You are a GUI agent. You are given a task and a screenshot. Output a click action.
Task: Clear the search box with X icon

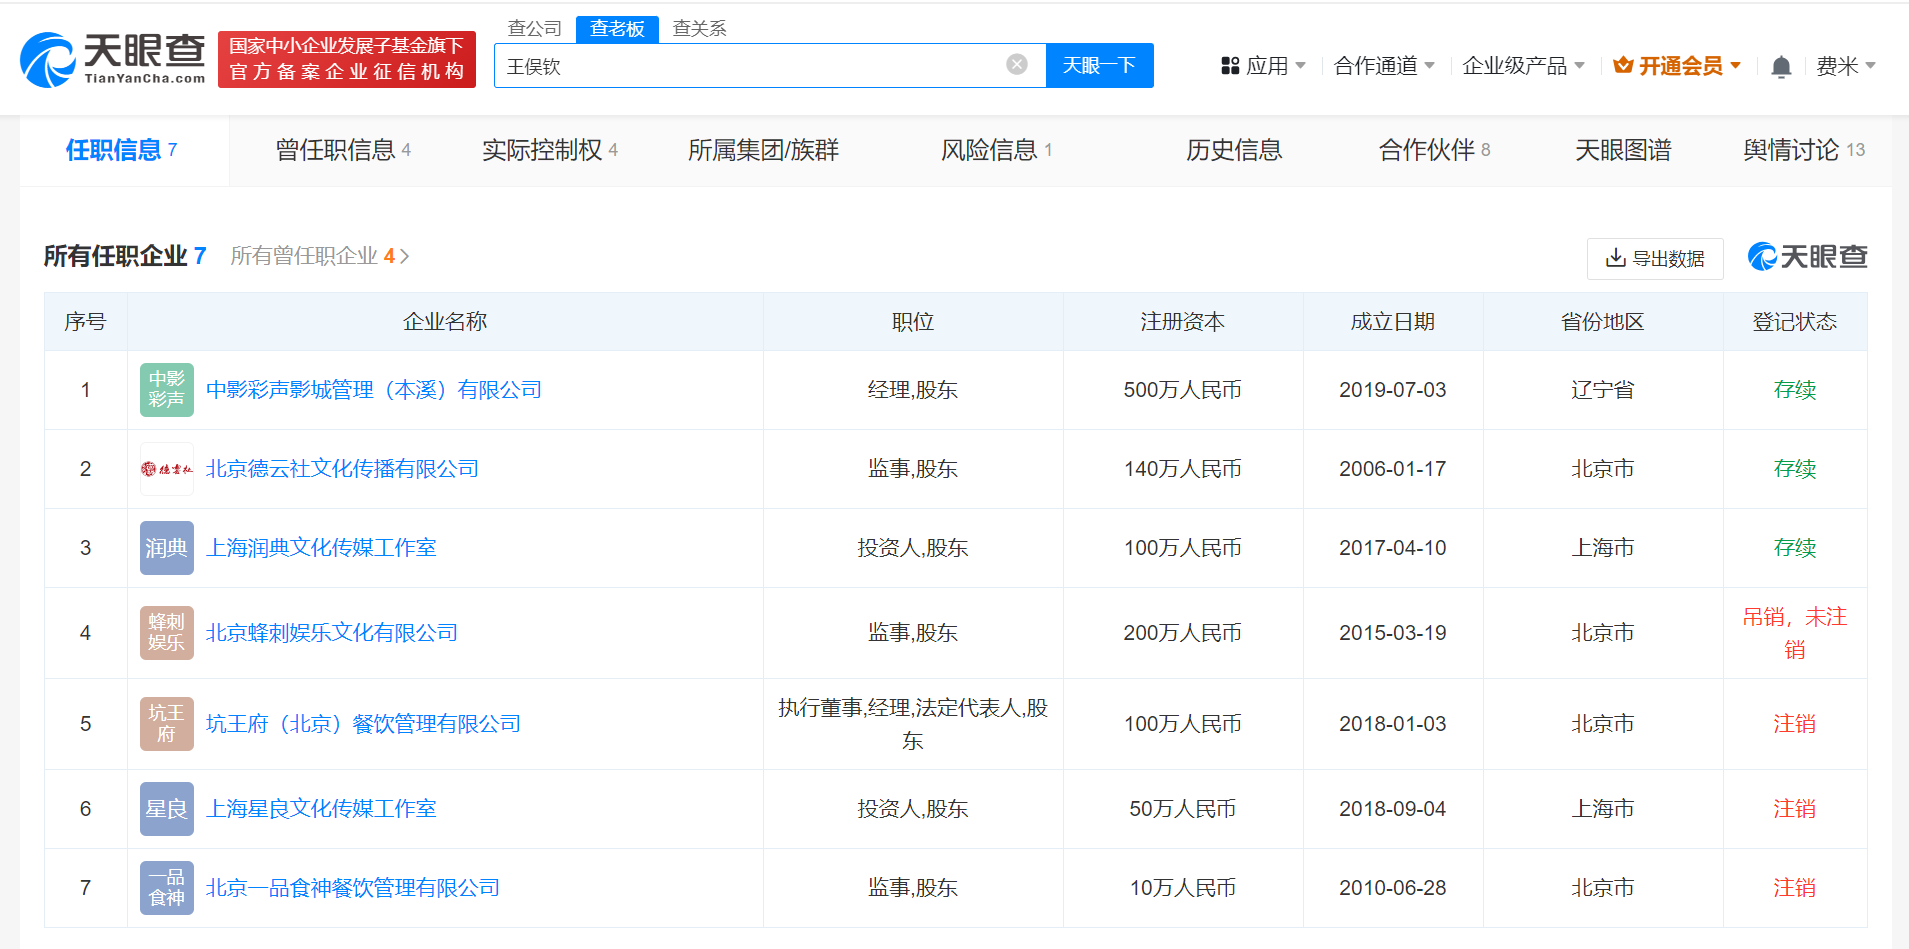(x=1016, y=65)
